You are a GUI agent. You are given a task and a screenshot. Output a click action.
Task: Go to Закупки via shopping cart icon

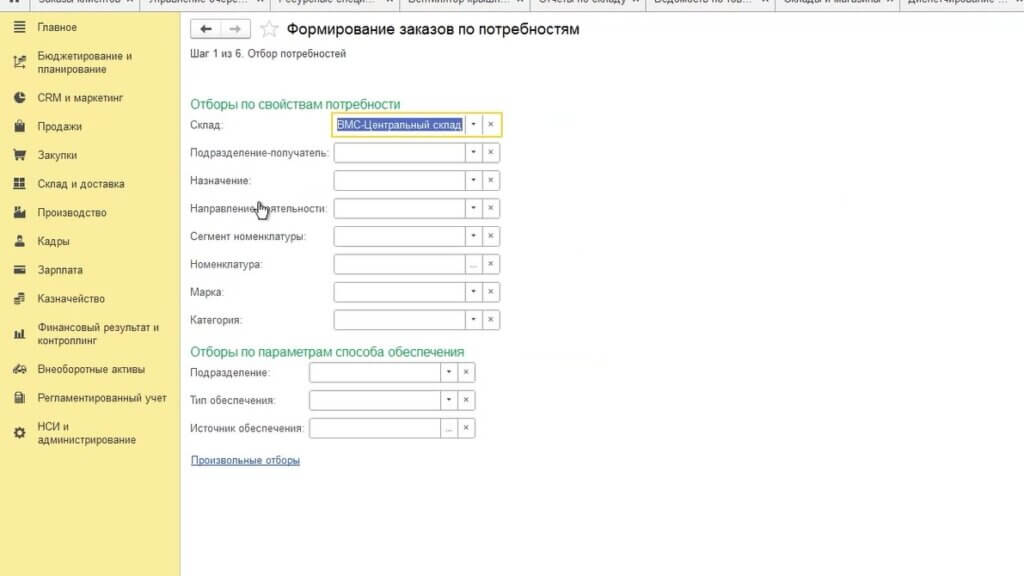[x=19, y=155]
